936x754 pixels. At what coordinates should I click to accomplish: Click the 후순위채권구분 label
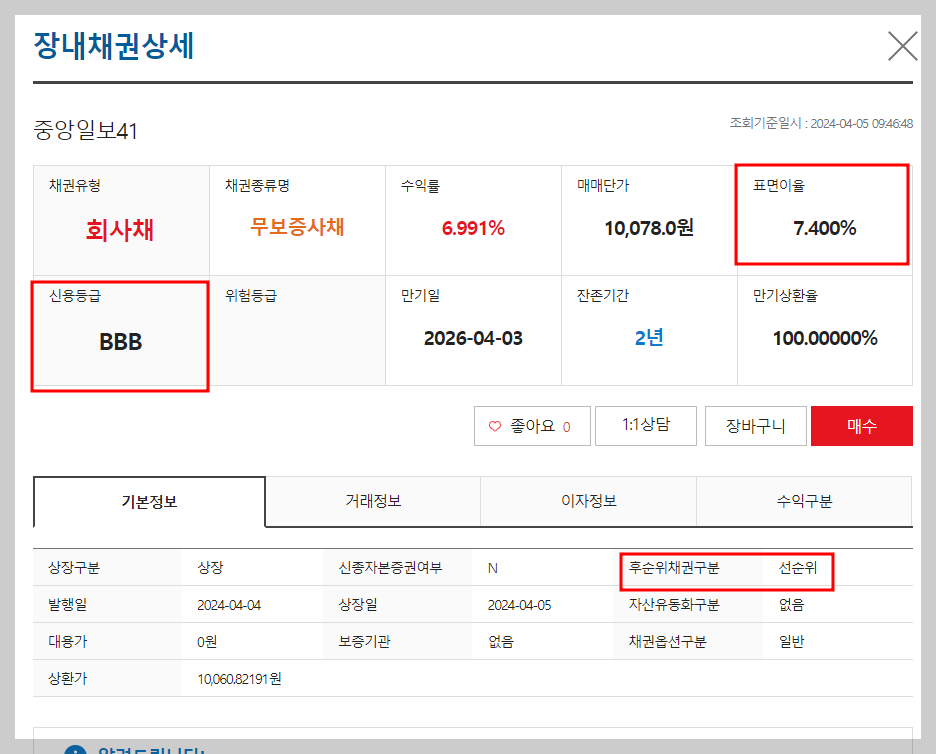[x=674, y=568]
